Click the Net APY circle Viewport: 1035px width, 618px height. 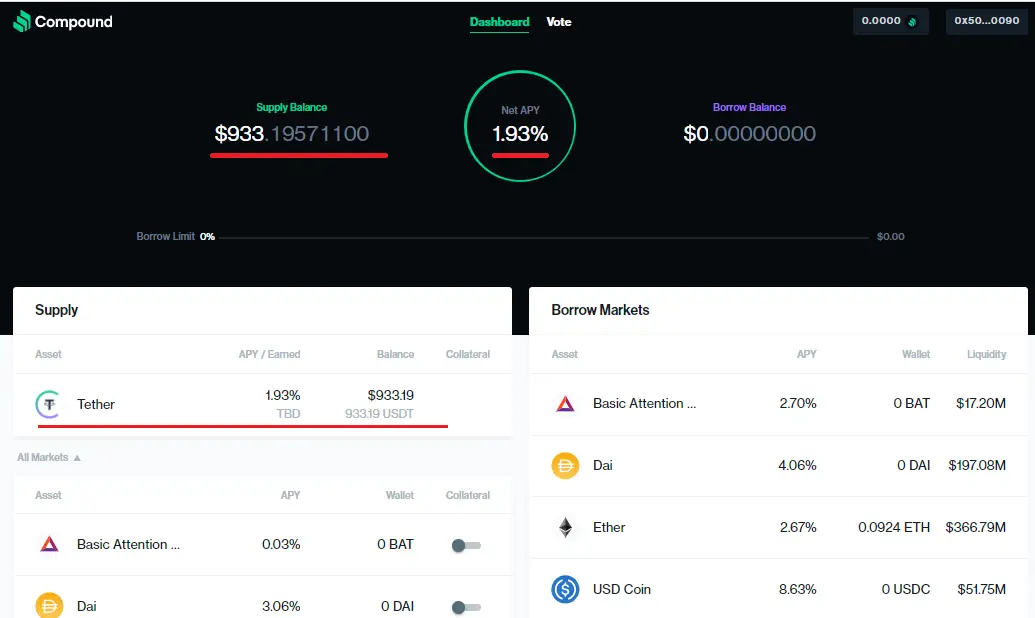pyautogui.click(x=520, y=125)
